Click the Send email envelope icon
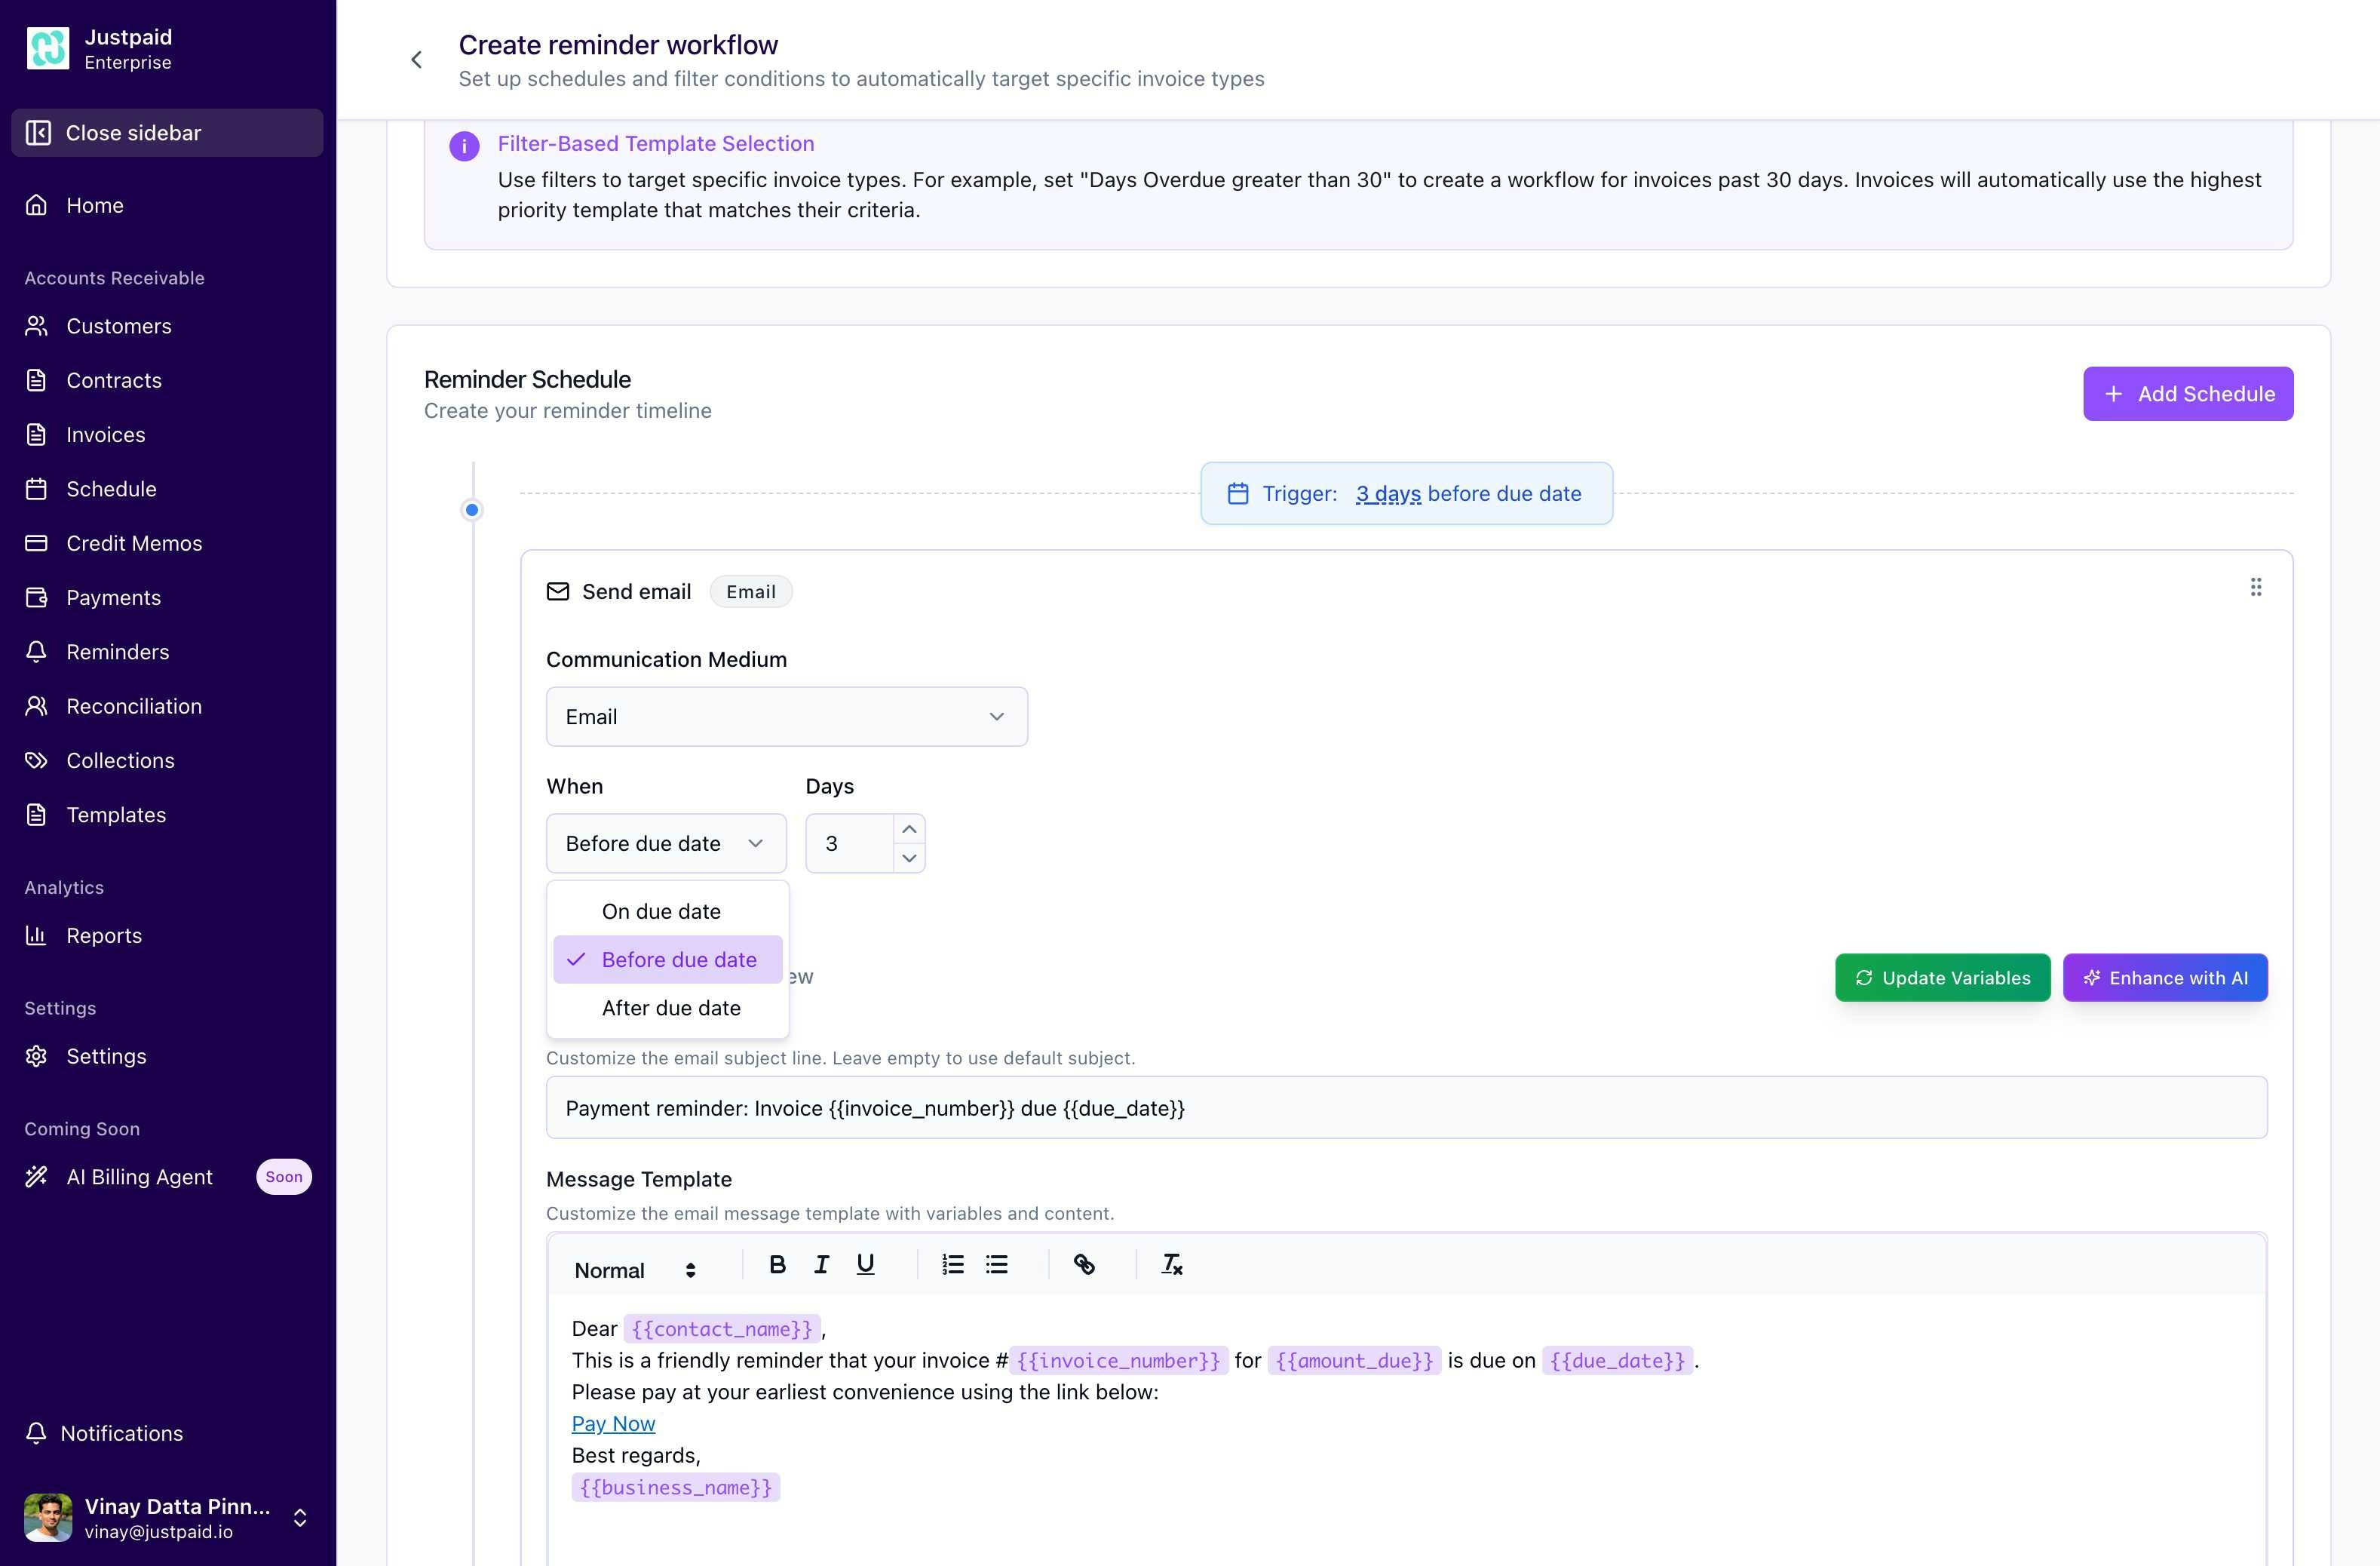 click(557, 590)
